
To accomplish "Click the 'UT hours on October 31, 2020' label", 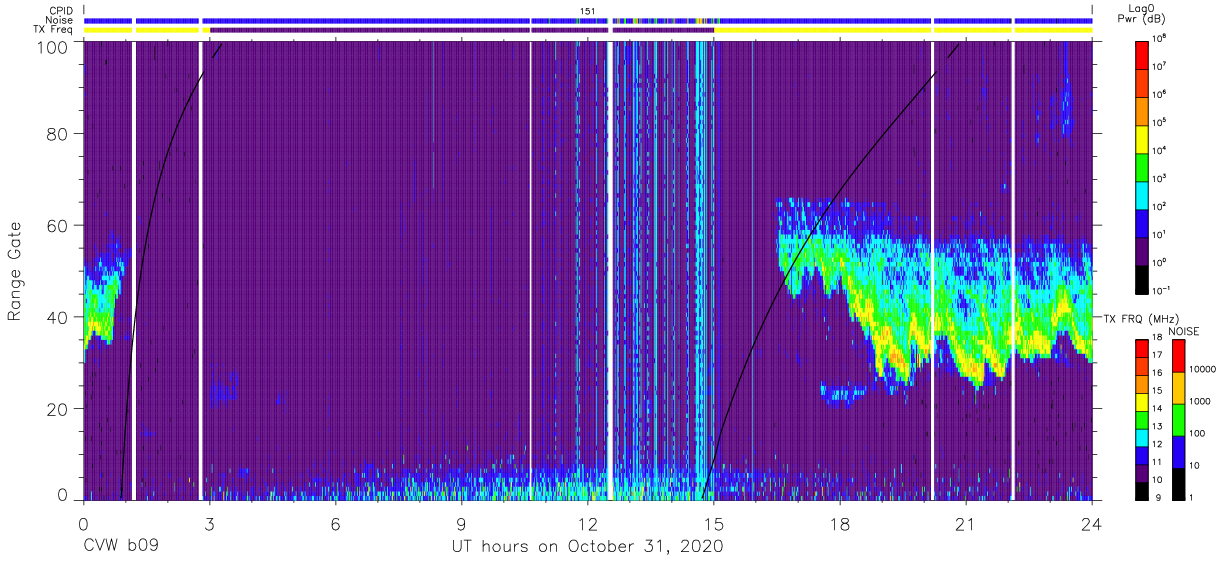I will point(587,547).
